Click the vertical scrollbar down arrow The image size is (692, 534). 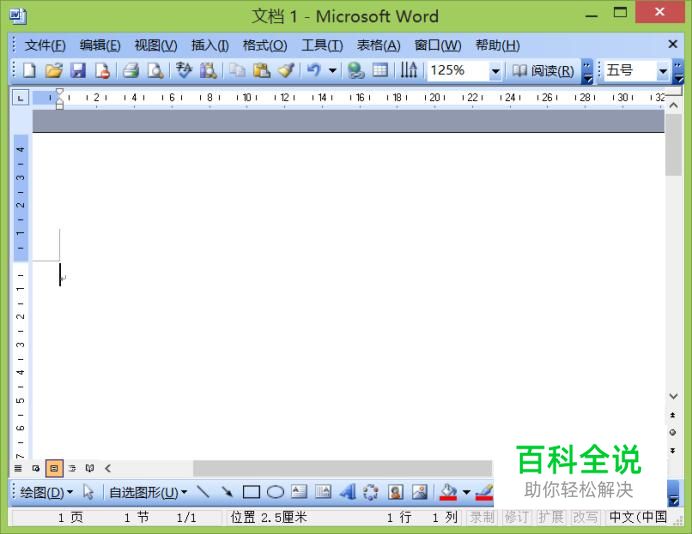point(673,397)
